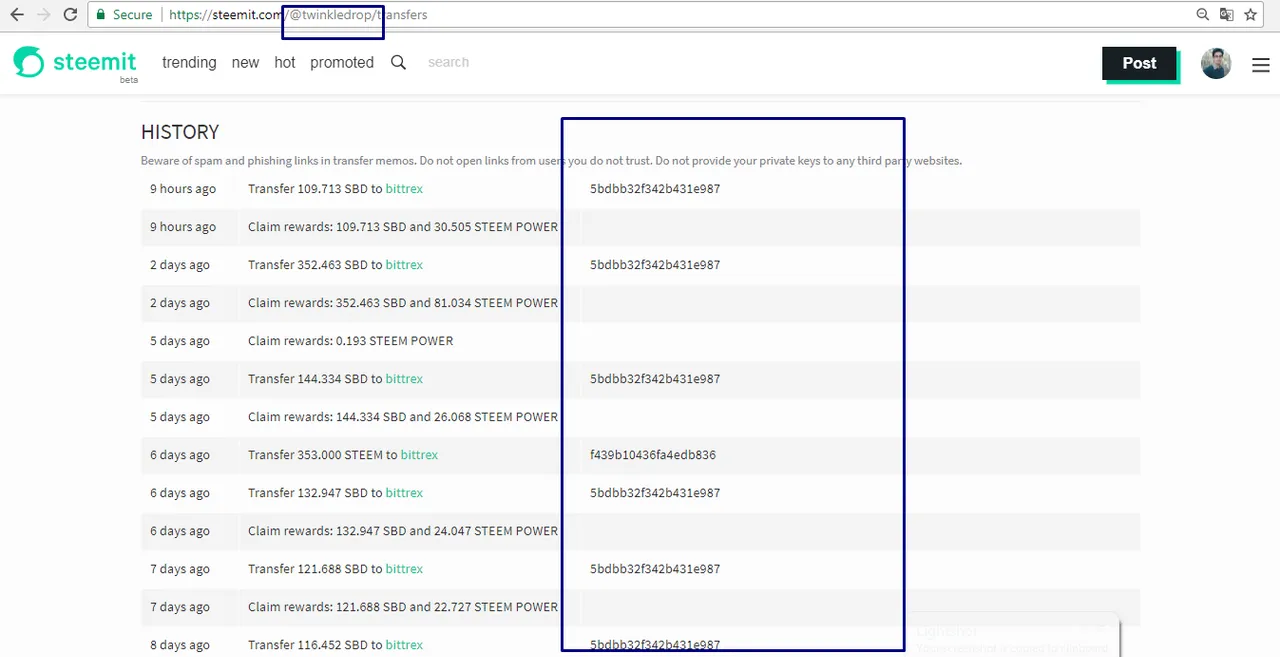Open the promoted posts section
The height and width of the screenshot is (657, 1280).
click(x=341, y=62)
